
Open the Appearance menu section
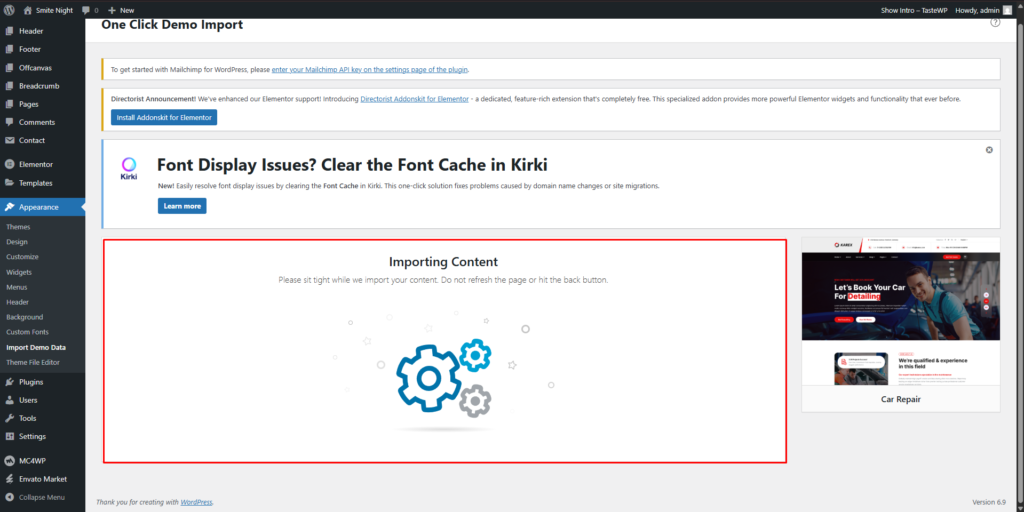coord(38,207)
